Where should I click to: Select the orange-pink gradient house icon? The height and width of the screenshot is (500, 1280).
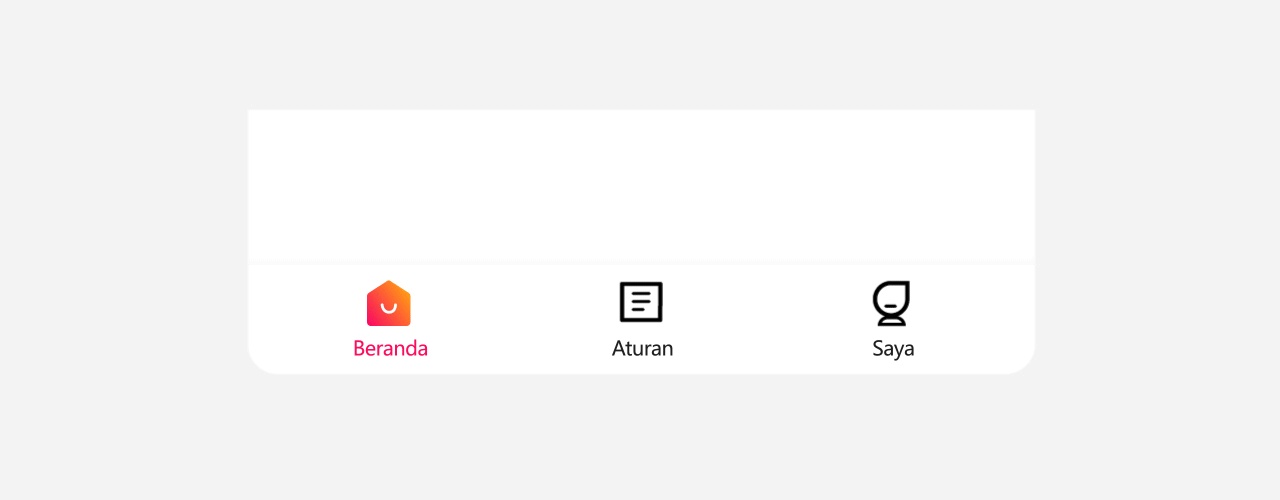coord(389,303)
